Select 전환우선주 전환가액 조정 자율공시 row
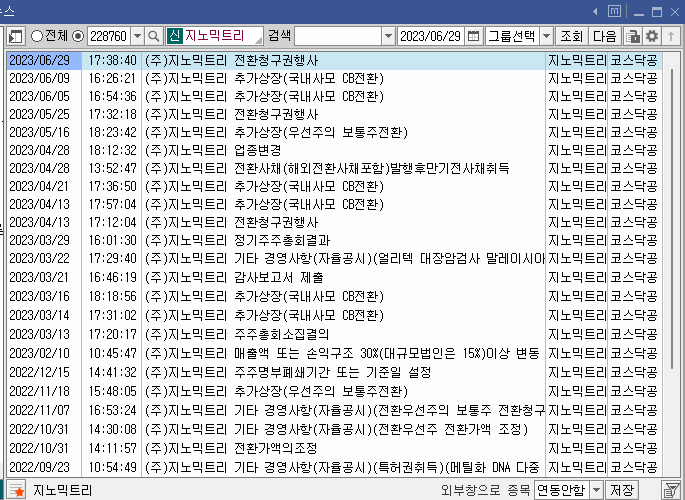685x500 pixels. 334,430
